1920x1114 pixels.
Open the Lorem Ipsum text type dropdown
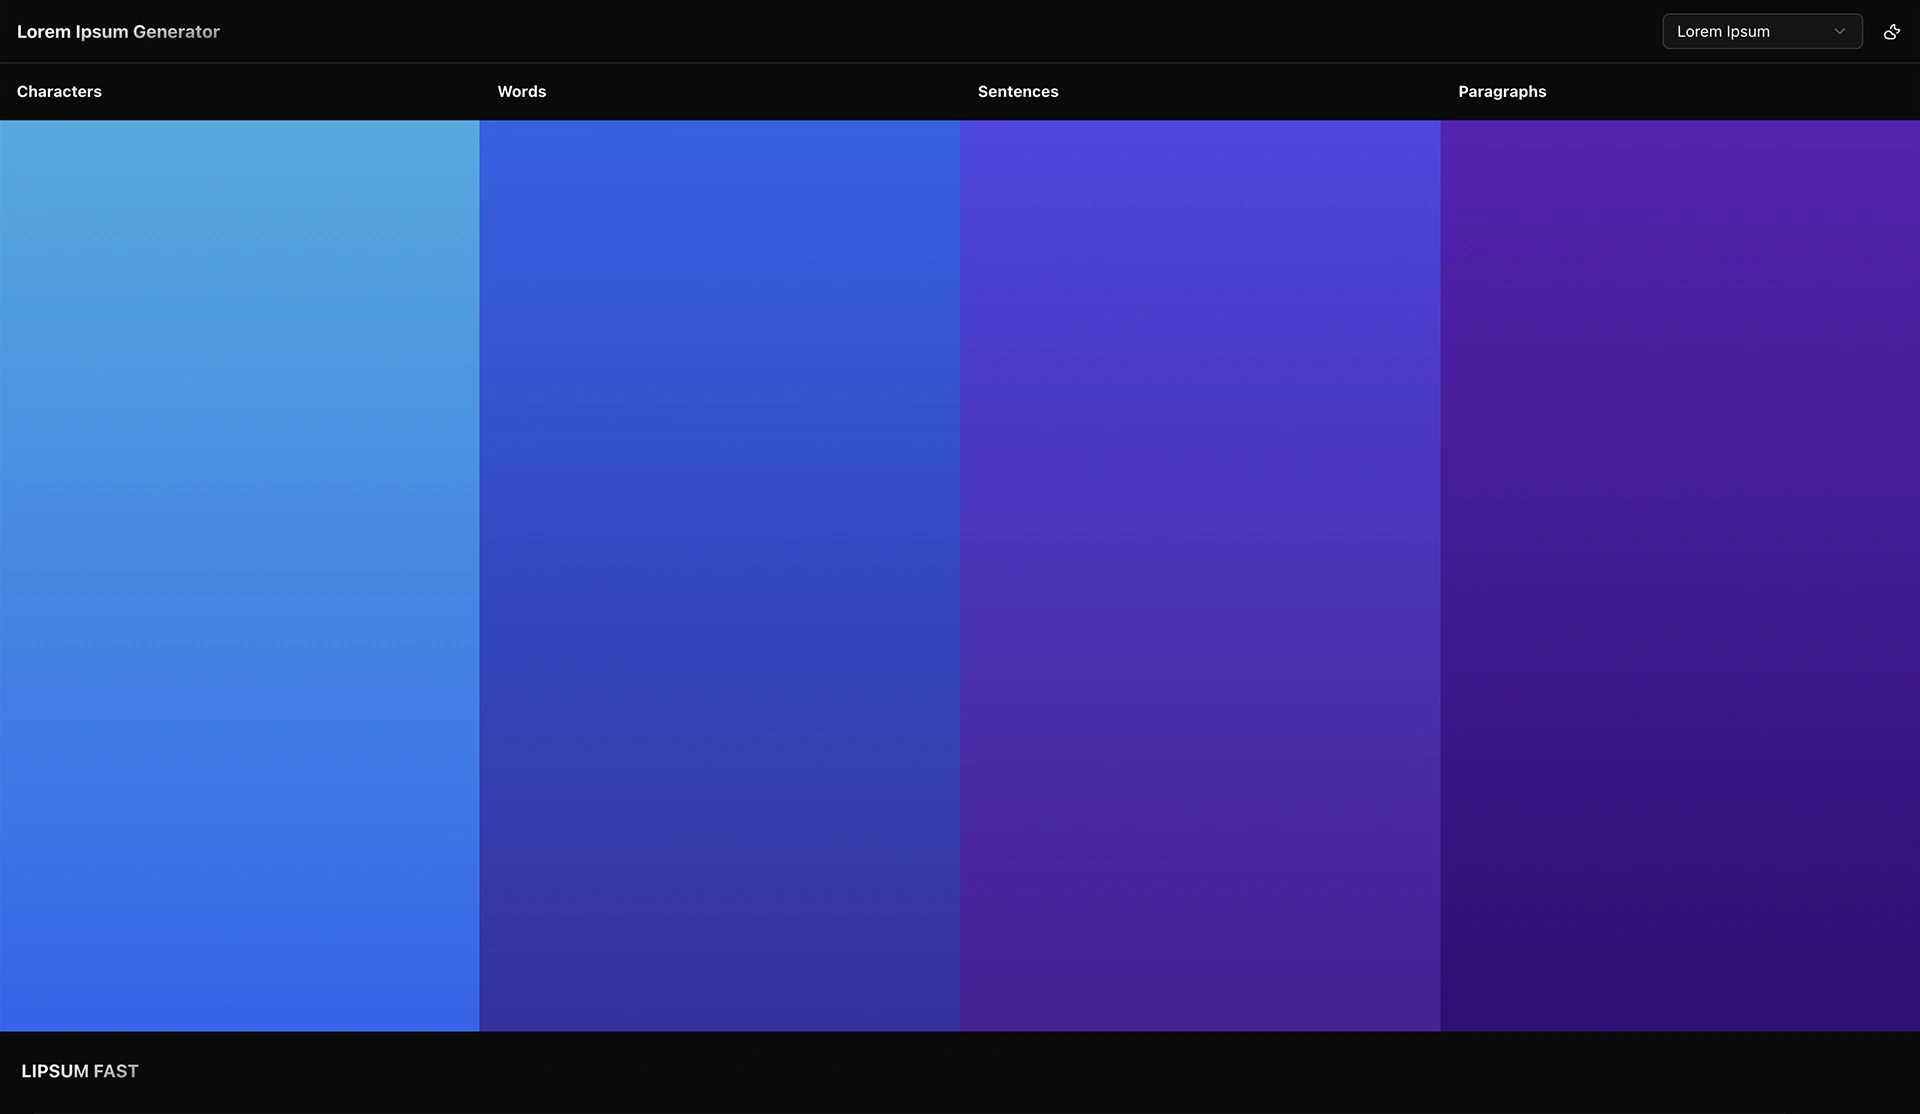[1761, 32]
